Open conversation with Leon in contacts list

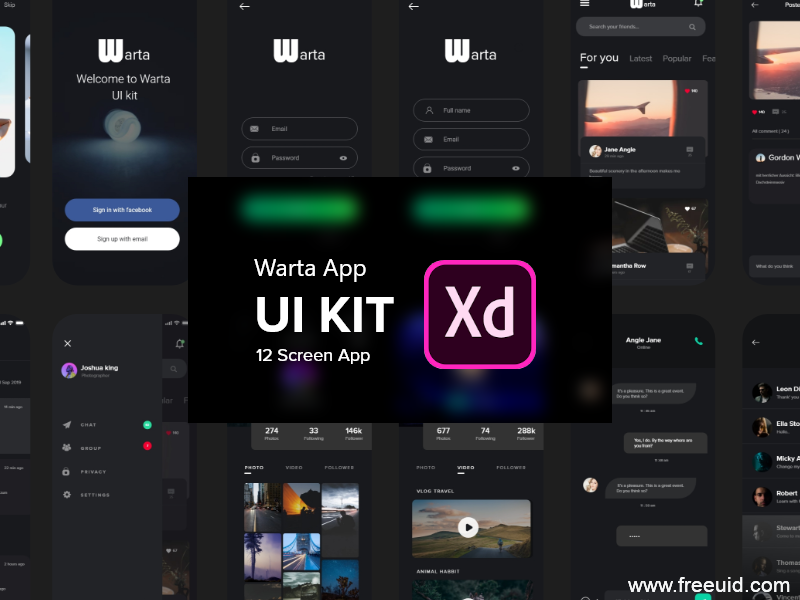point(771,392)
